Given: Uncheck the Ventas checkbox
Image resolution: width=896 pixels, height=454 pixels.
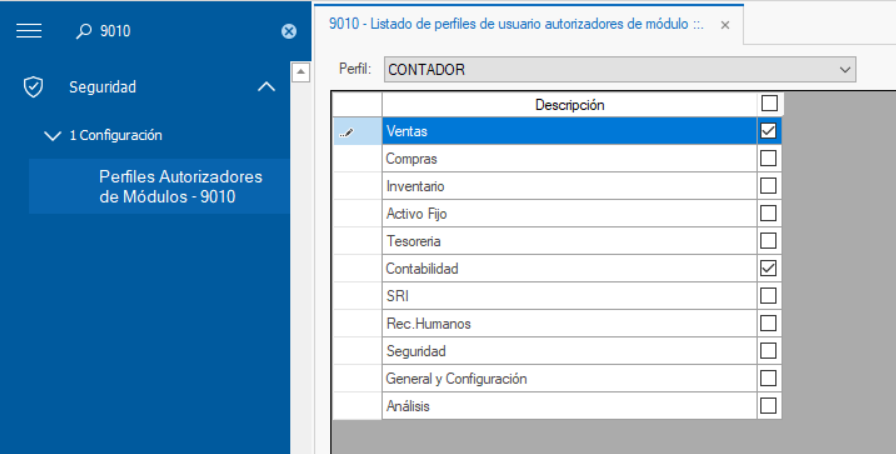Looking at the screenshot, I should [769, 131].
